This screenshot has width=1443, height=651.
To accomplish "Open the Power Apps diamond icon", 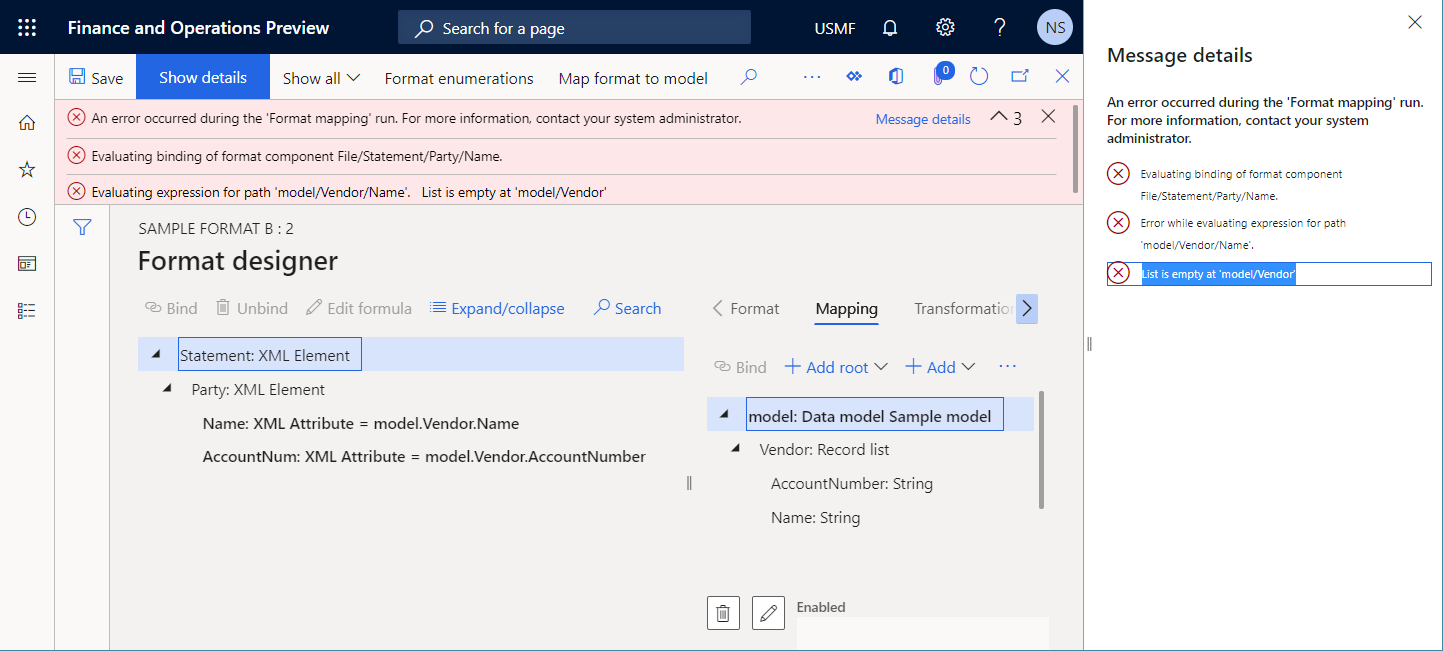I will click(x=854, y=77).
